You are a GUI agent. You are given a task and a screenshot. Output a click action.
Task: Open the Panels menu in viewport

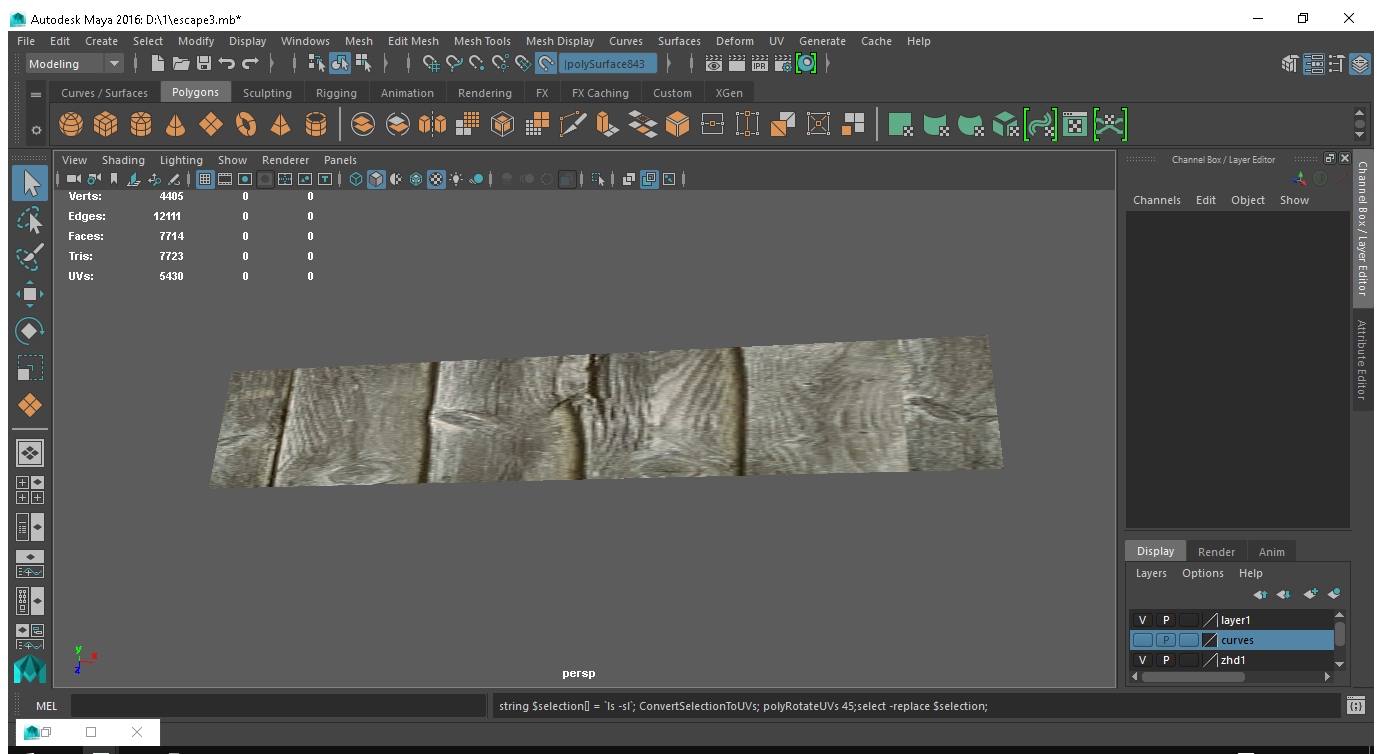[x=340, y=160]
